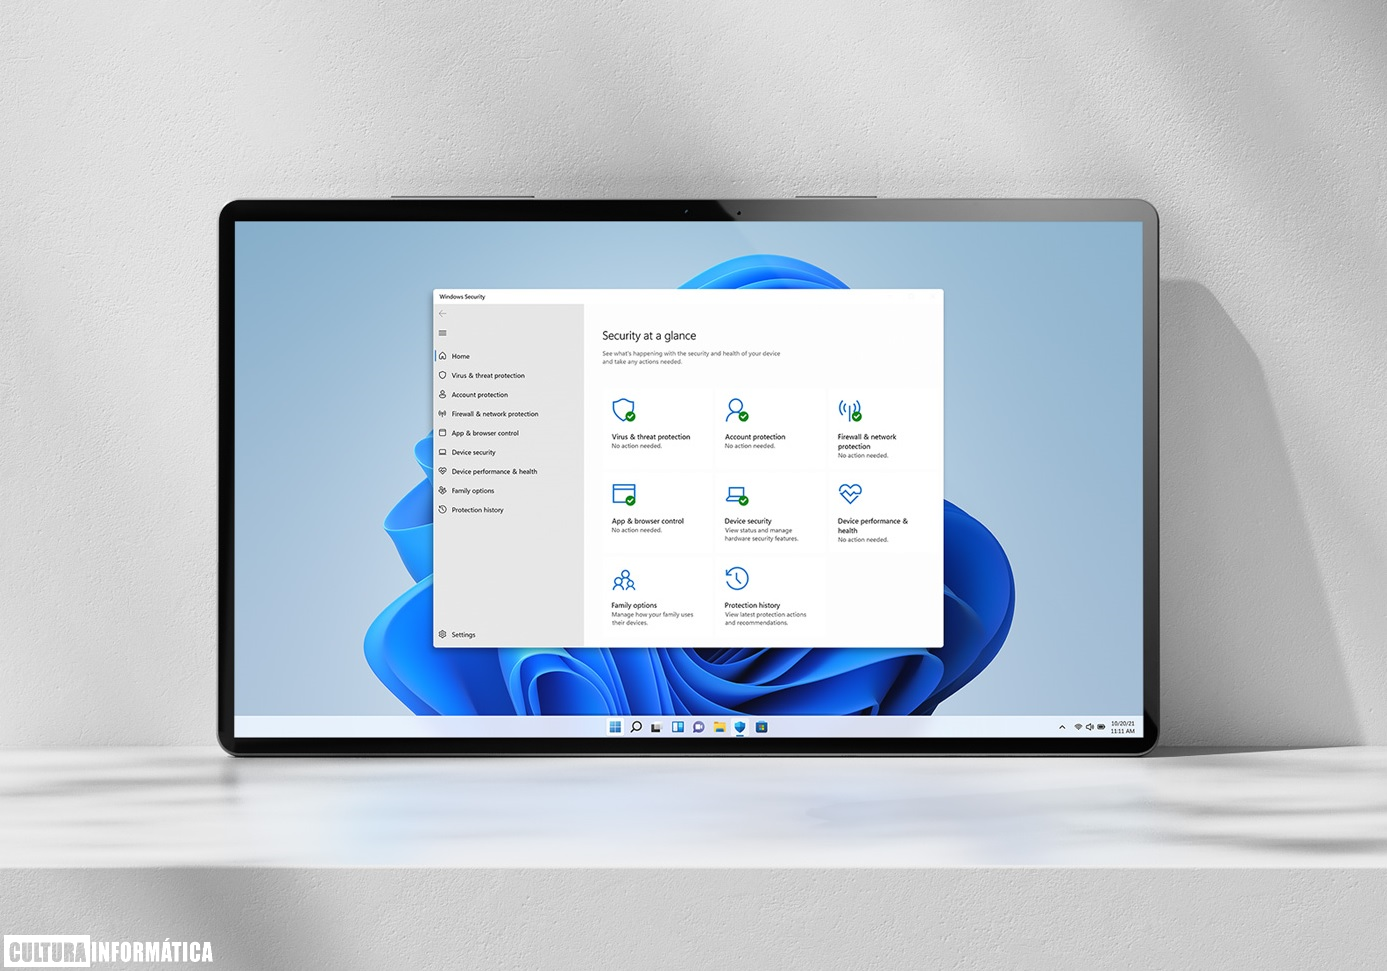Open the Protection history clock tile
Image resolution: width=1387 pixels, height=971 pixels.
click(x=769, y=595)
